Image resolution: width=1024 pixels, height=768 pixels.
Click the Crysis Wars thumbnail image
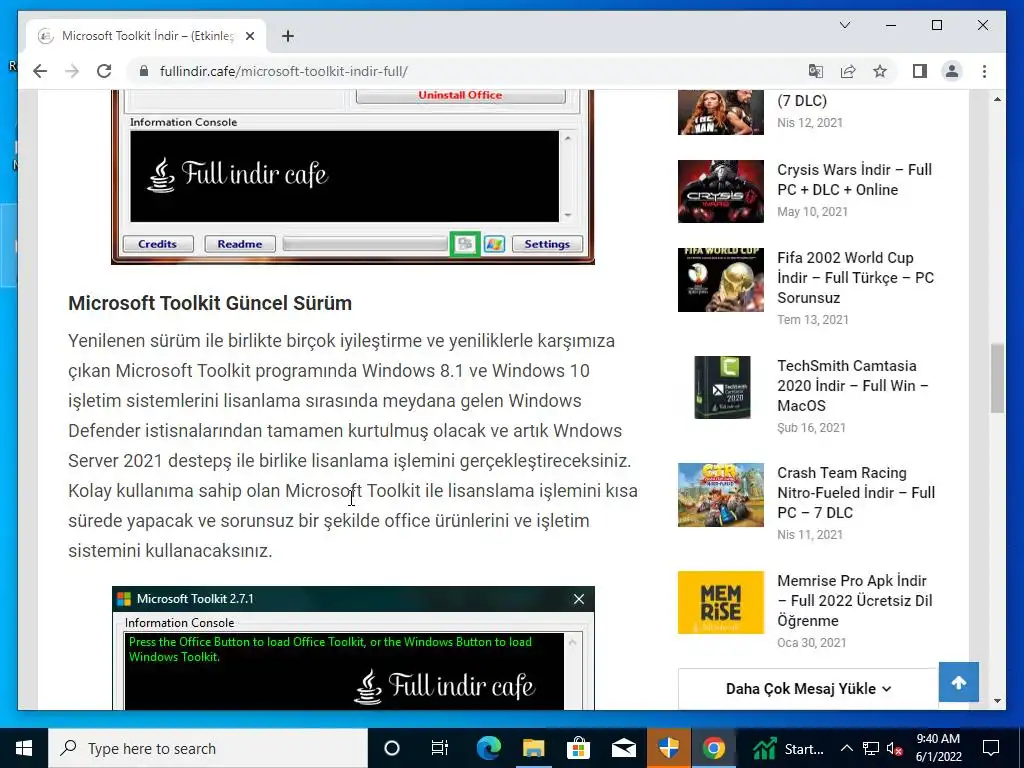pos(720,191)
